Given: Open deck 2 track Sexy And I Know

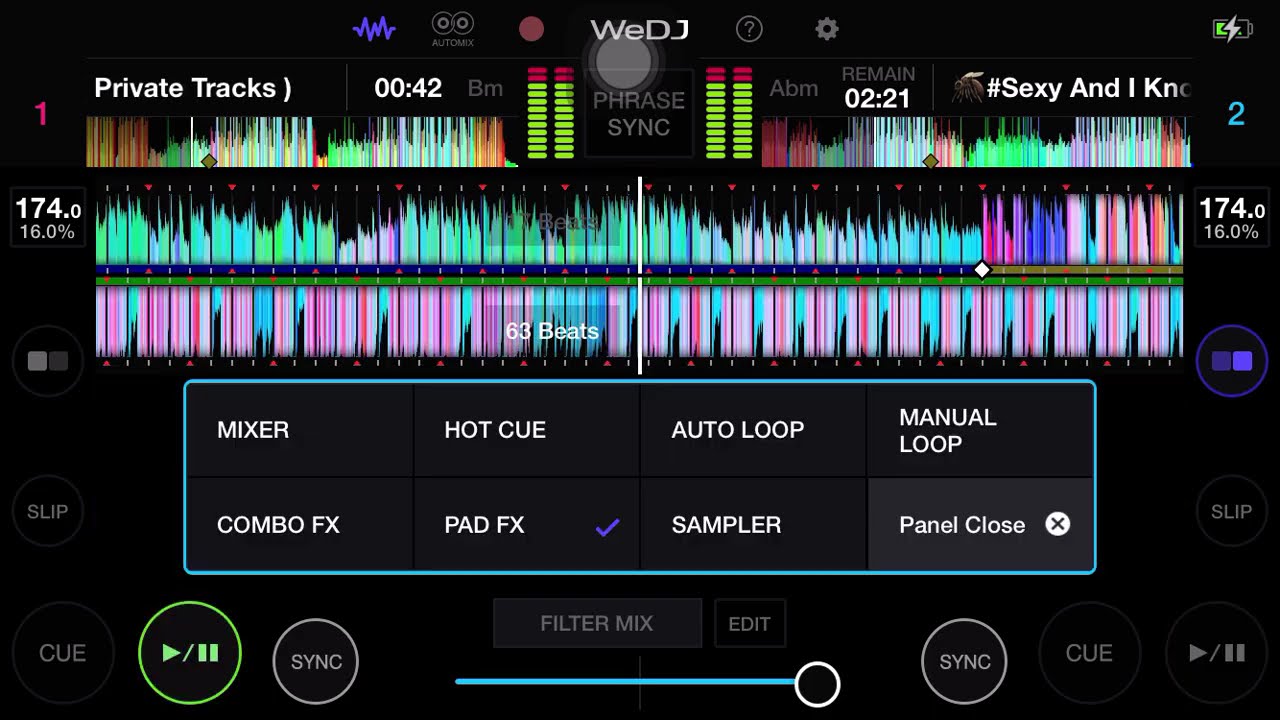Looking at the screenshot, I should click(x=1088, y=88).
